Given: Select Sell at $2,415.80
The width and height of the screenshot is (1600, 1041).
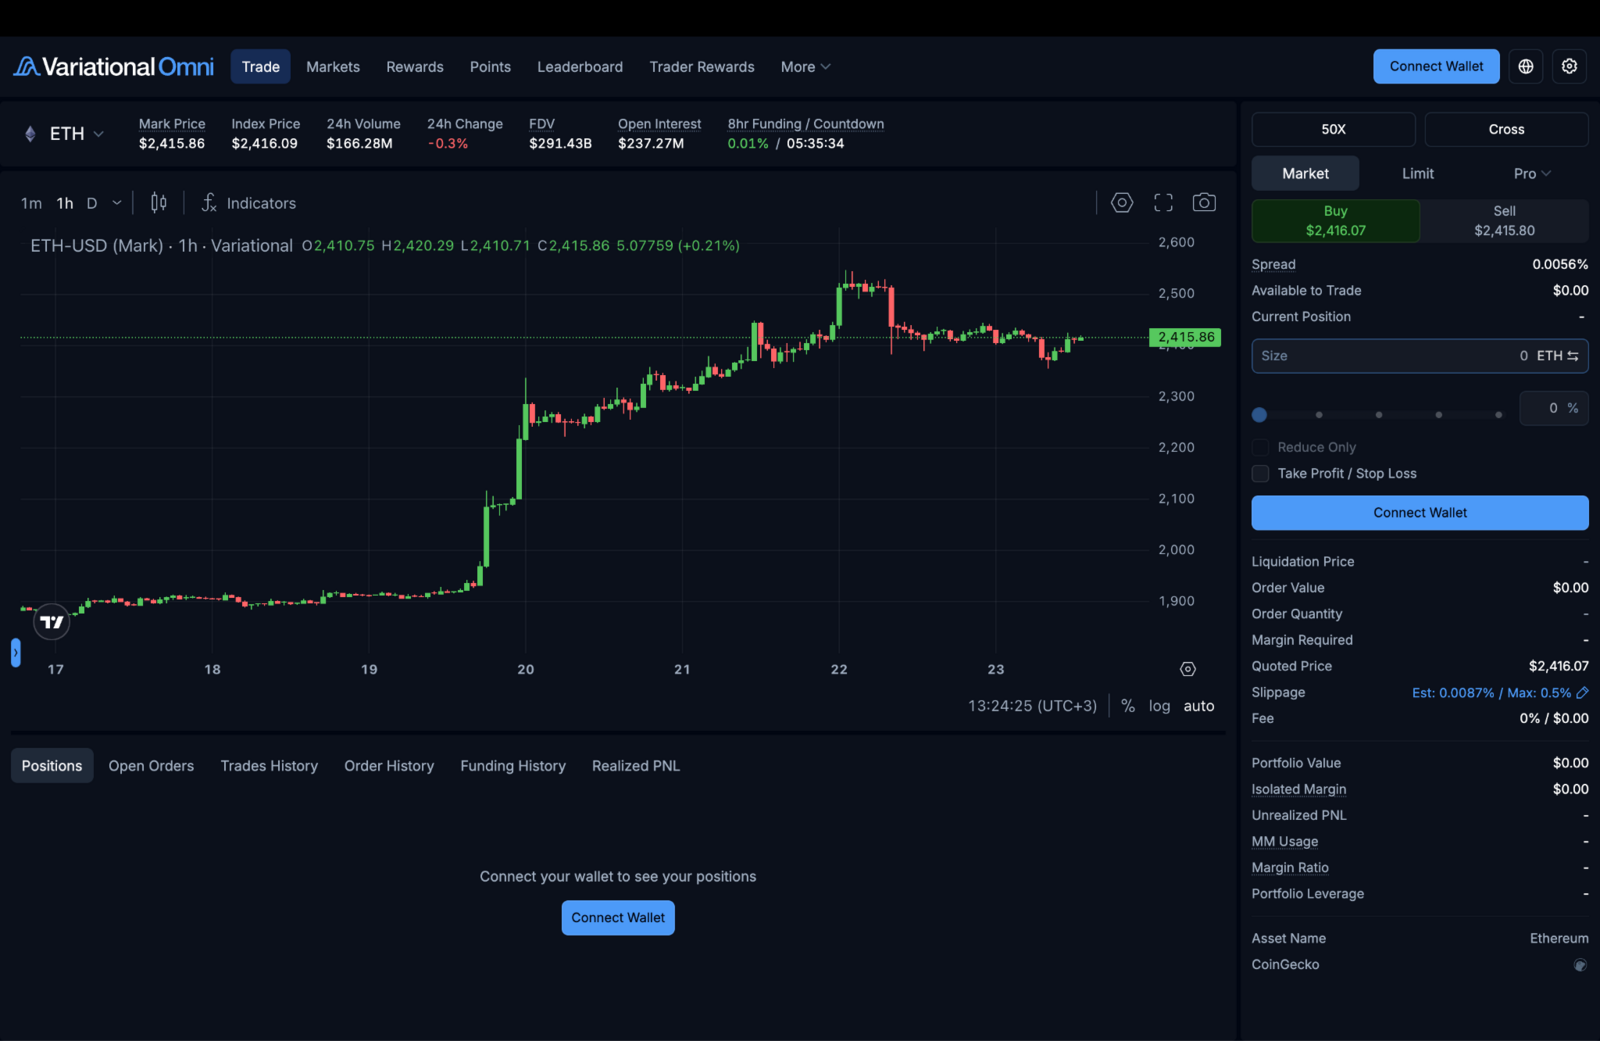Looking at the screenshot, I should [1504, 220].
